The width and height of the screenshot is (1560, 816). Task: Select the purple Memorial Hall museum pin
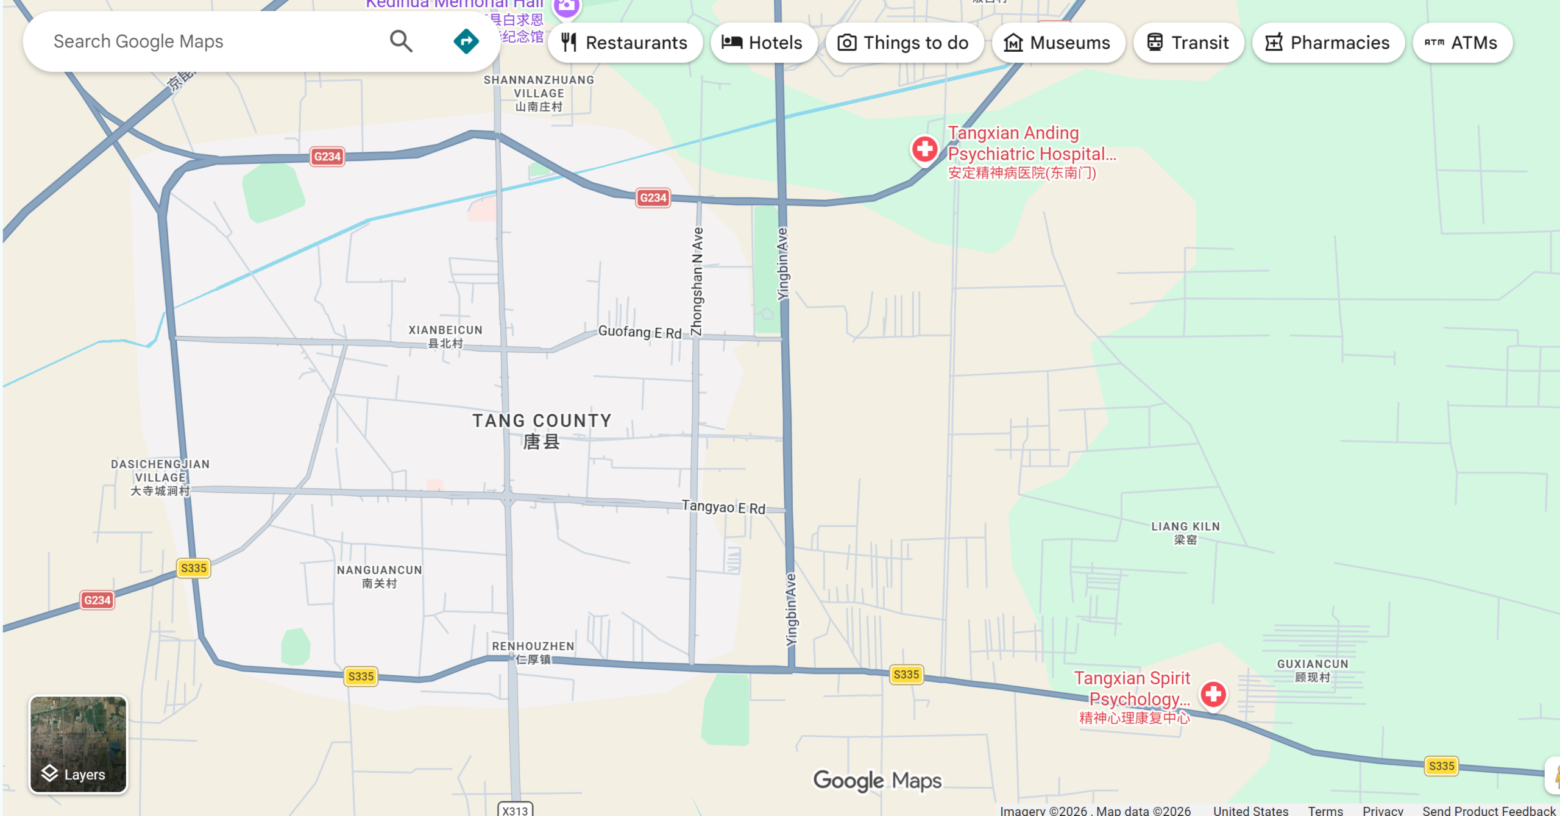(x=567, y=8)
